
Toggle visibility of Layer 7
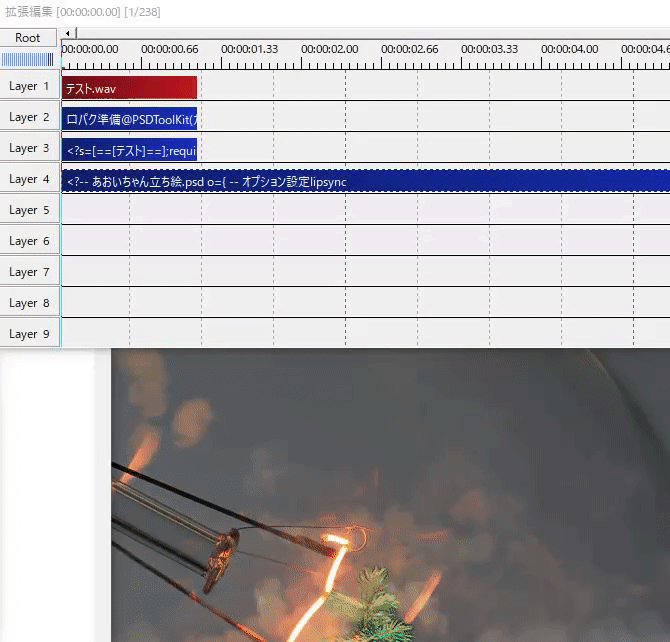click(x=29, y=272)
